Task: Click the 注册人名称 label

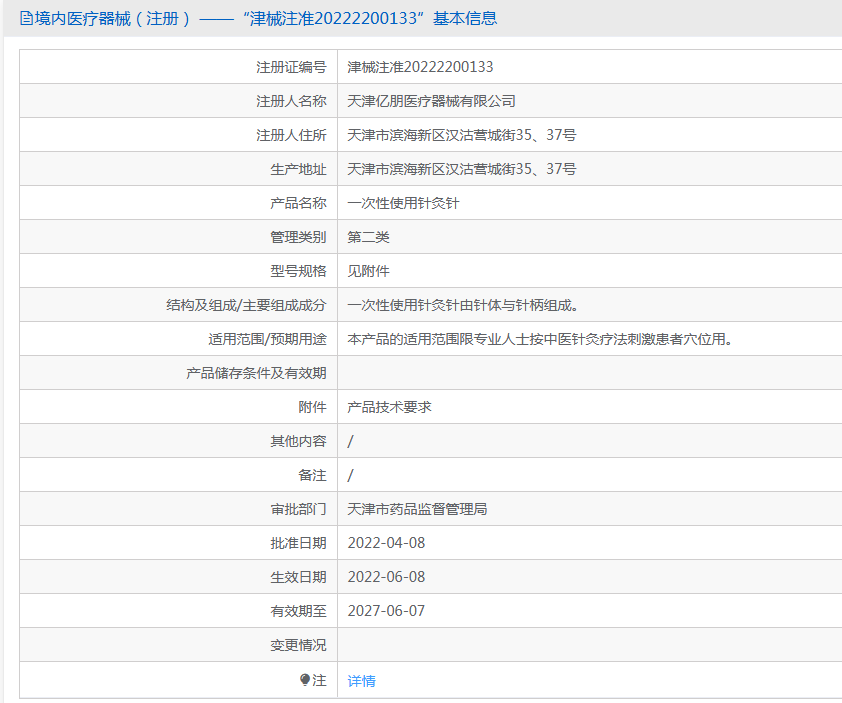Action: 291,100
